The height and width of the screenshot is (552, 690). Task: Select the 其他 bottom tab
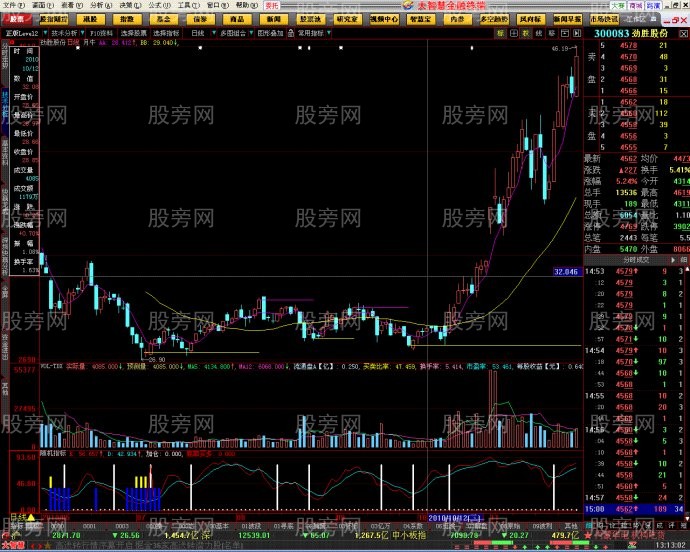571,526
